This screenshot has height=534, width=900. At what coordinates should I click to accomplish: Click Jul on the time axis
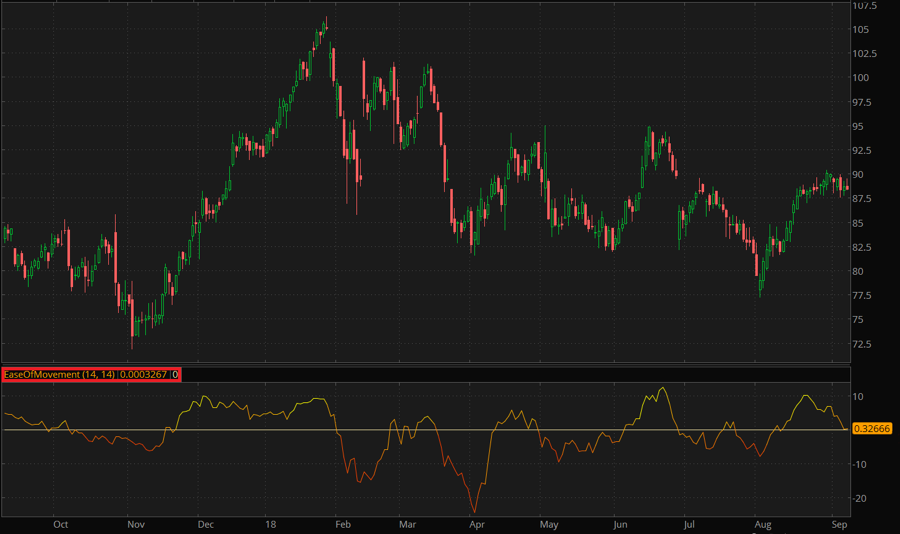click(x=688, y=523)
